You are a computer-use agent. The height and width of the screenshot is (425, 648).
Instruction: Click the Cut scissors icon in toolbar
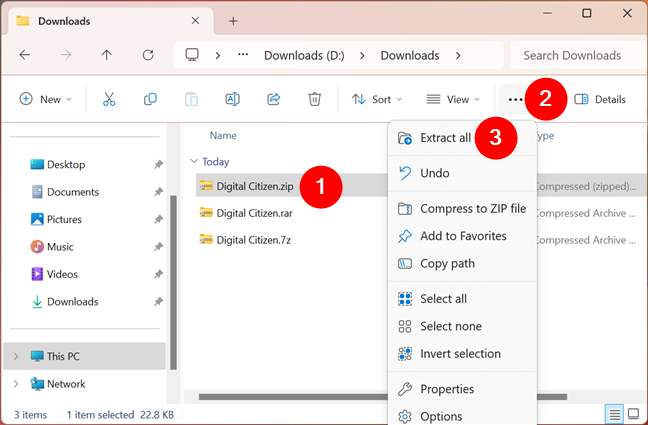(109, 99)
